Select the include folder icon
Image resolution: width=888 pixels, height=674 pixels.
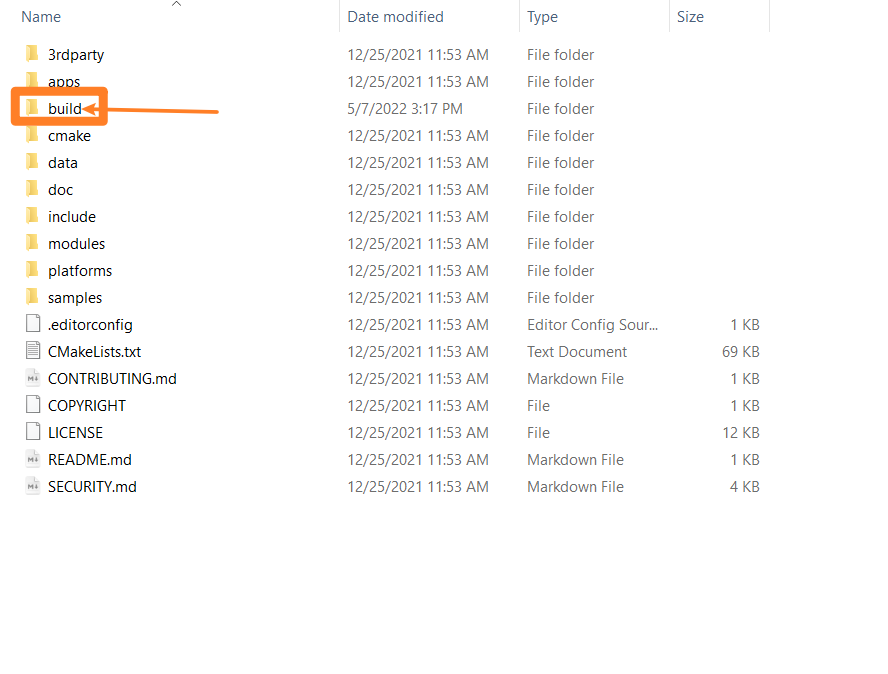click(32, 216)
